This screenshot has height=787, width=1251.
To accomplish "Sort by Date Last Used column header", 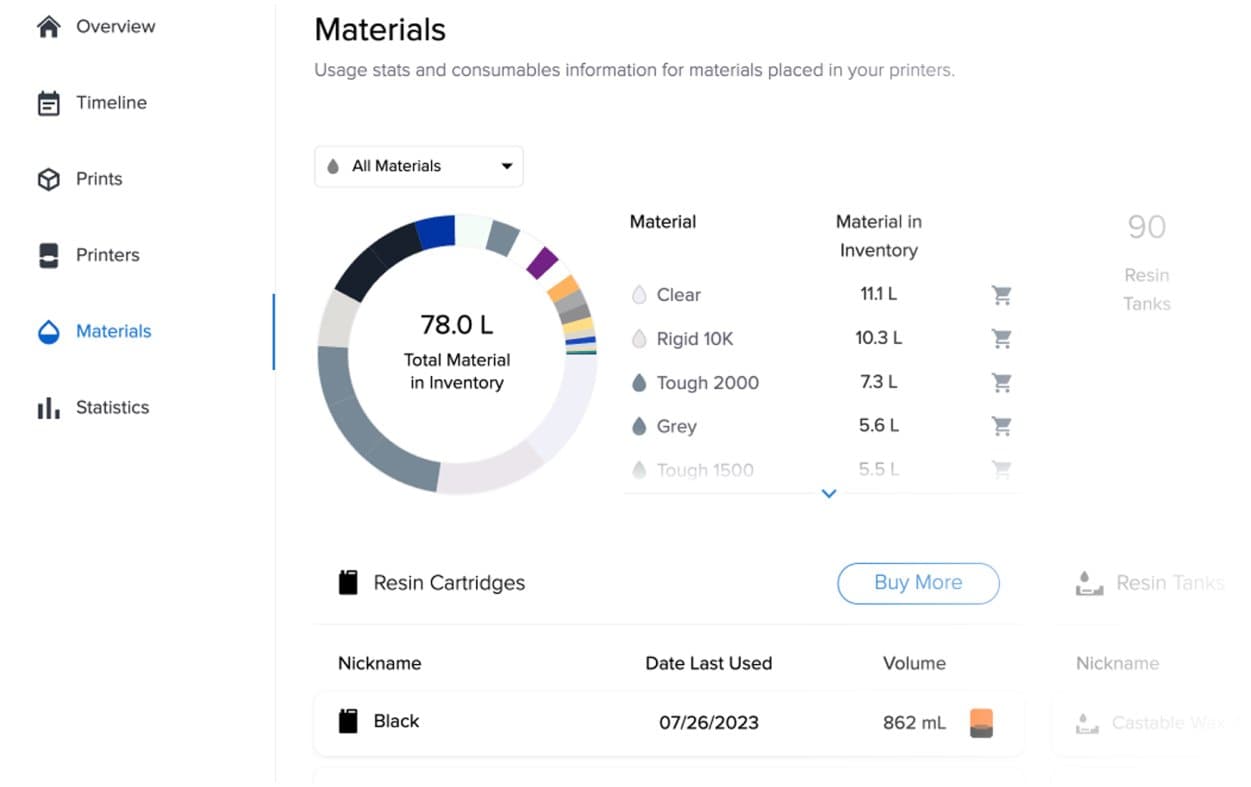I will [x=708, y=663].
